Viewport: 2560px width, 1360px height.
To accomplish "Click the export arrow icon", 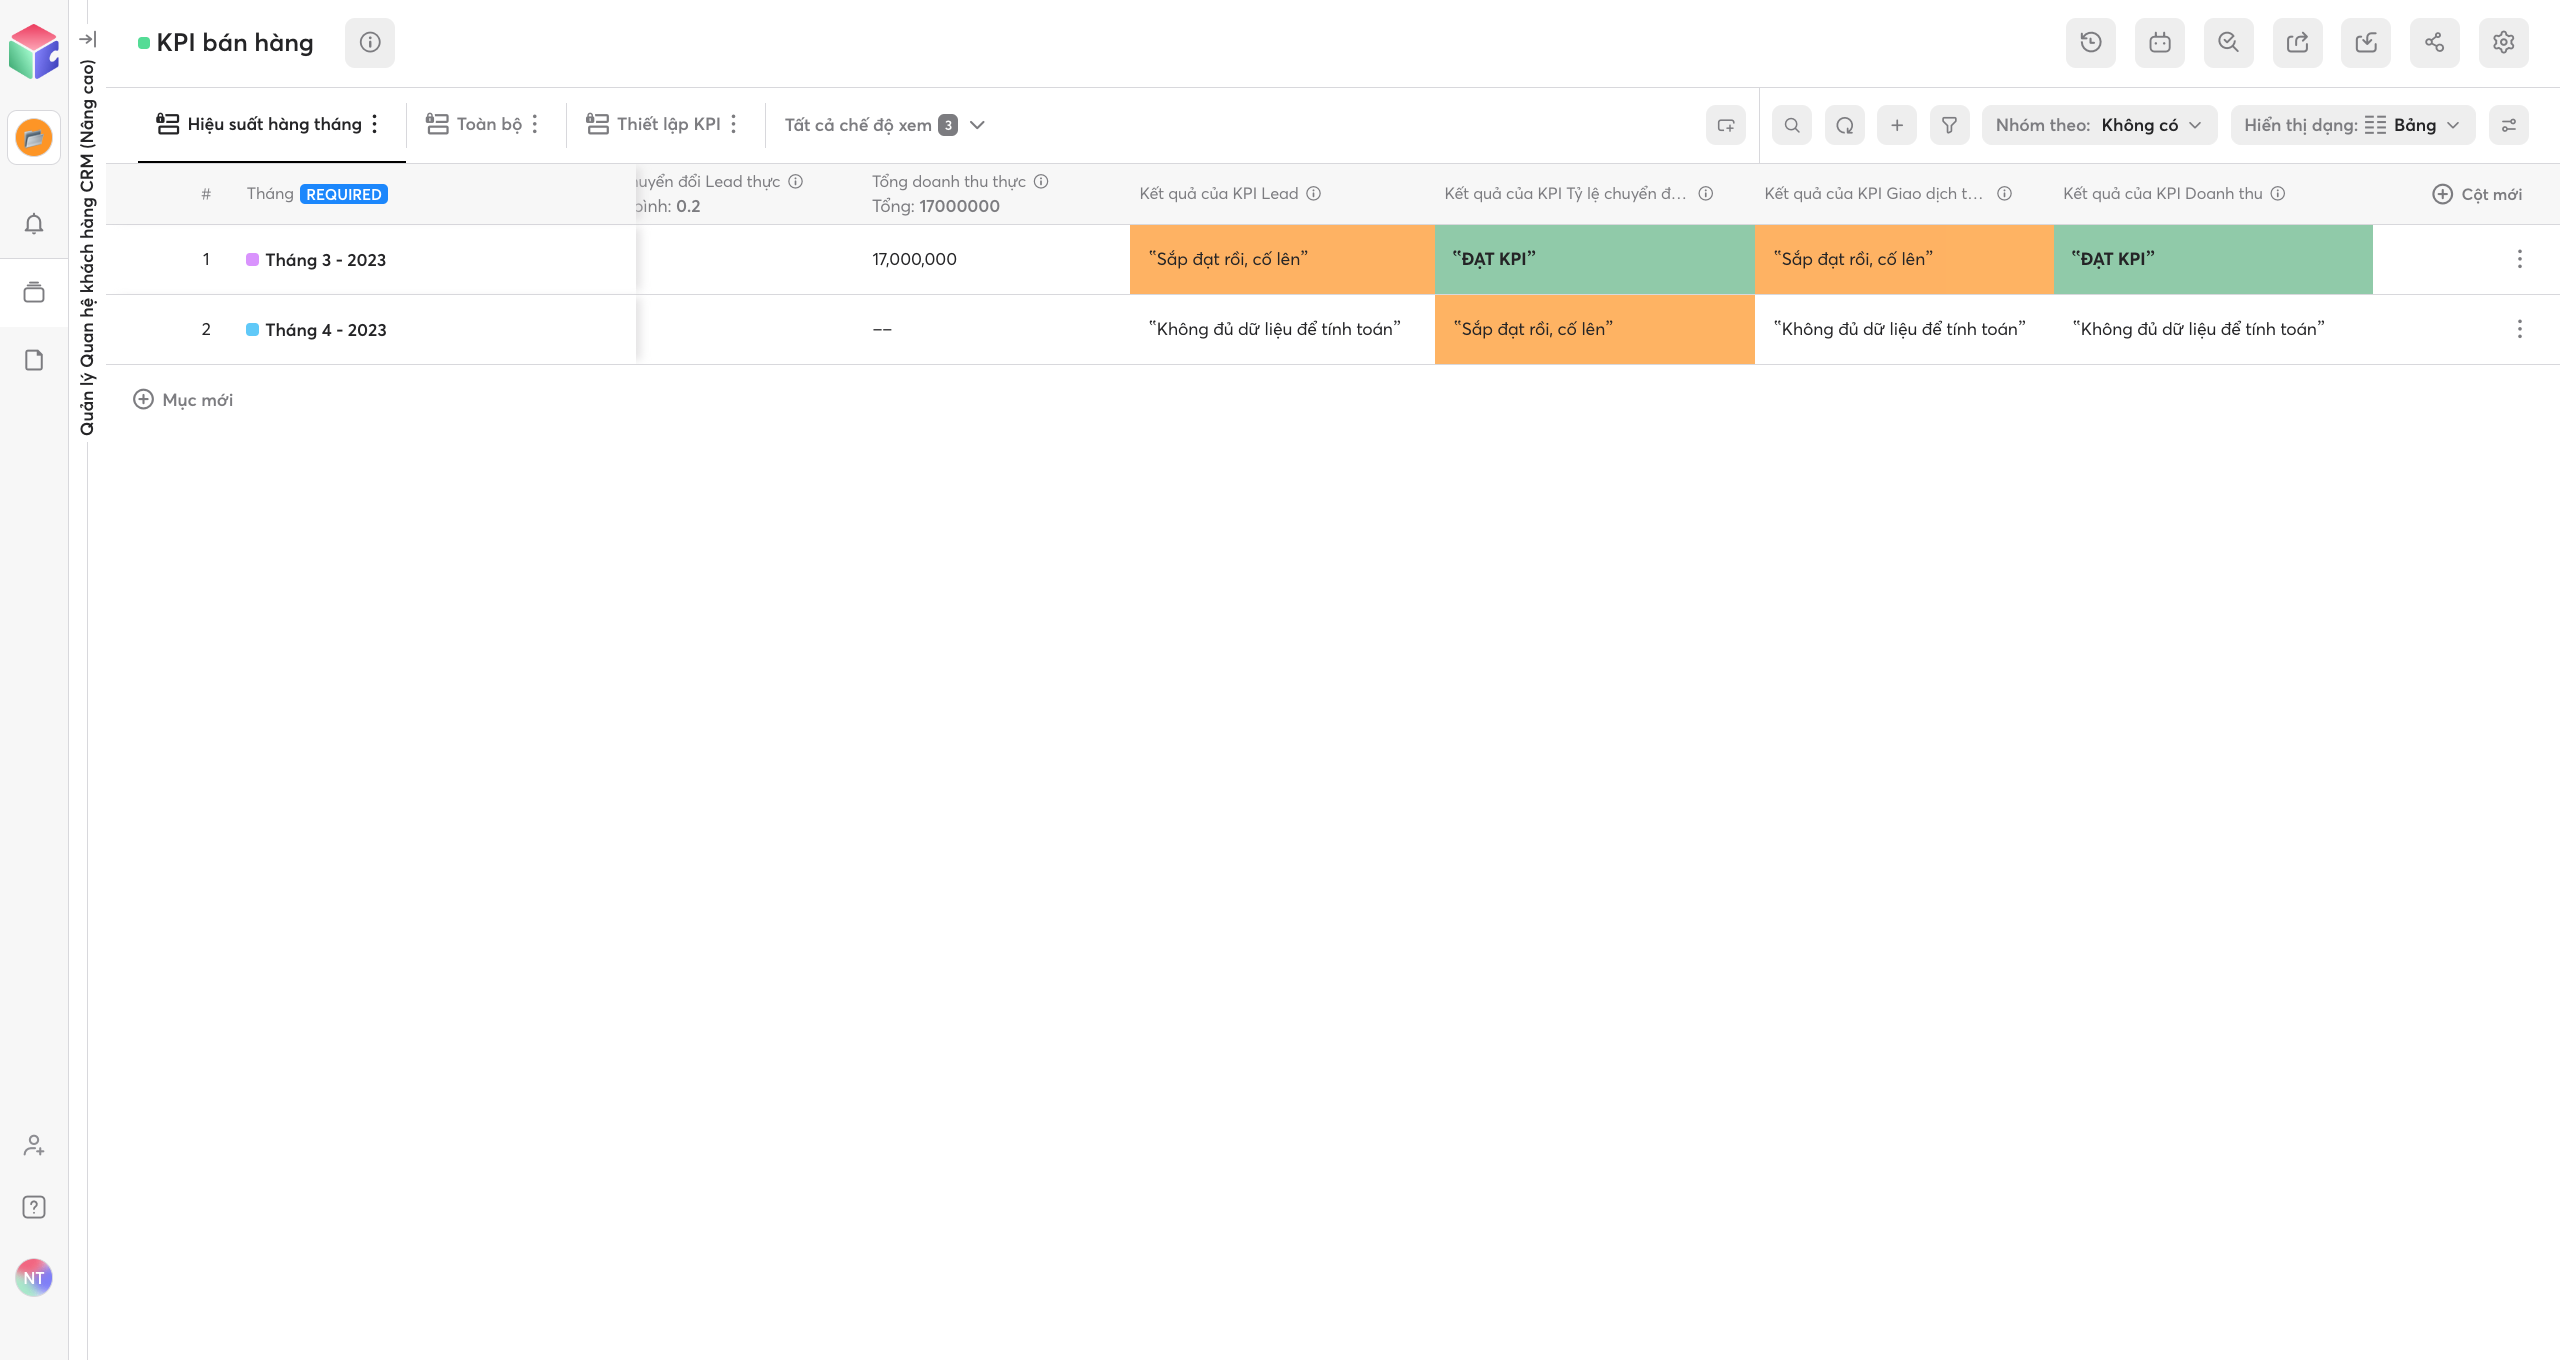I will pos(2298,42).
